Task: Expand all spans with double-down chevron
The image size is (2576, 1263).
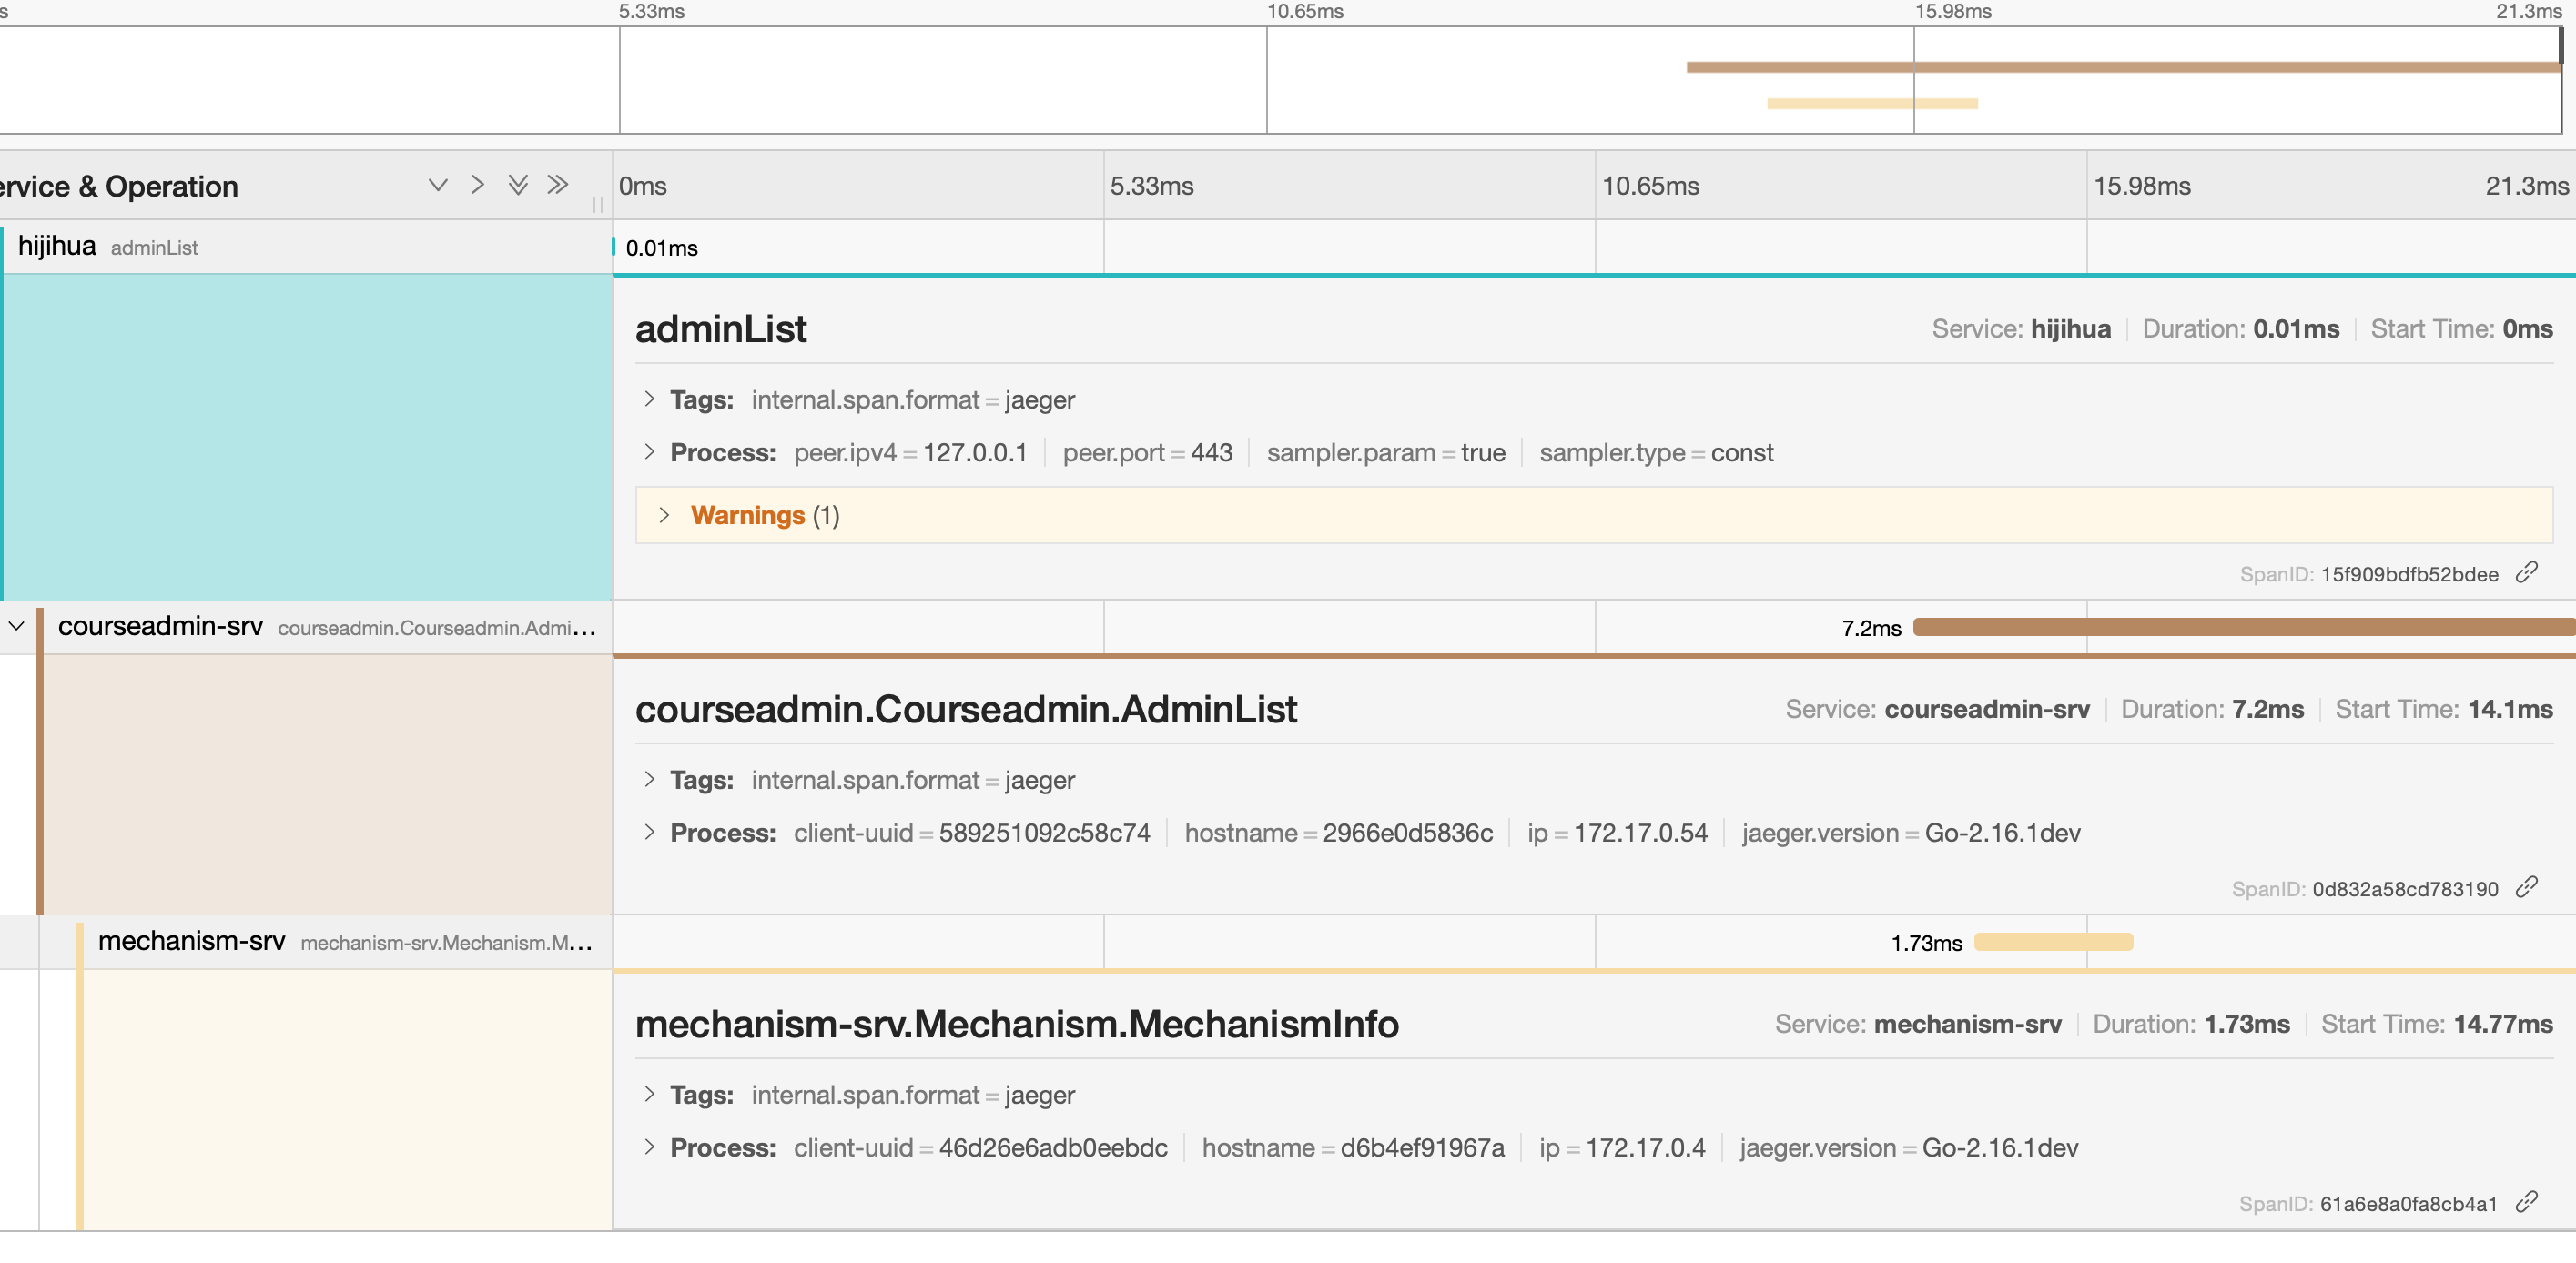Action: (517, 185)
